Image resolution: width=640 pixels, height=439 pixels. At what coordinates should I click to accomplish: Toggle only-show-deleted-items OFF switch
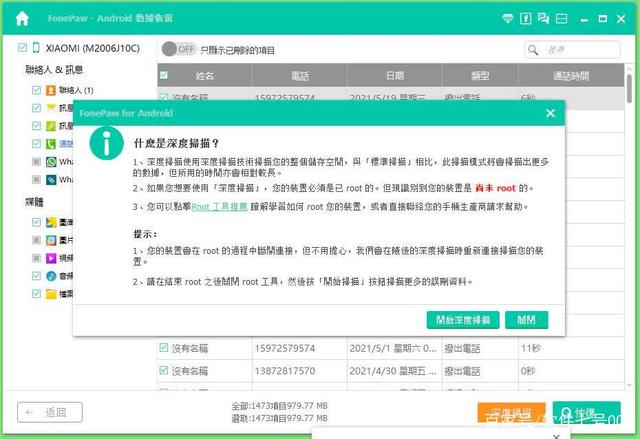point(179,49)
